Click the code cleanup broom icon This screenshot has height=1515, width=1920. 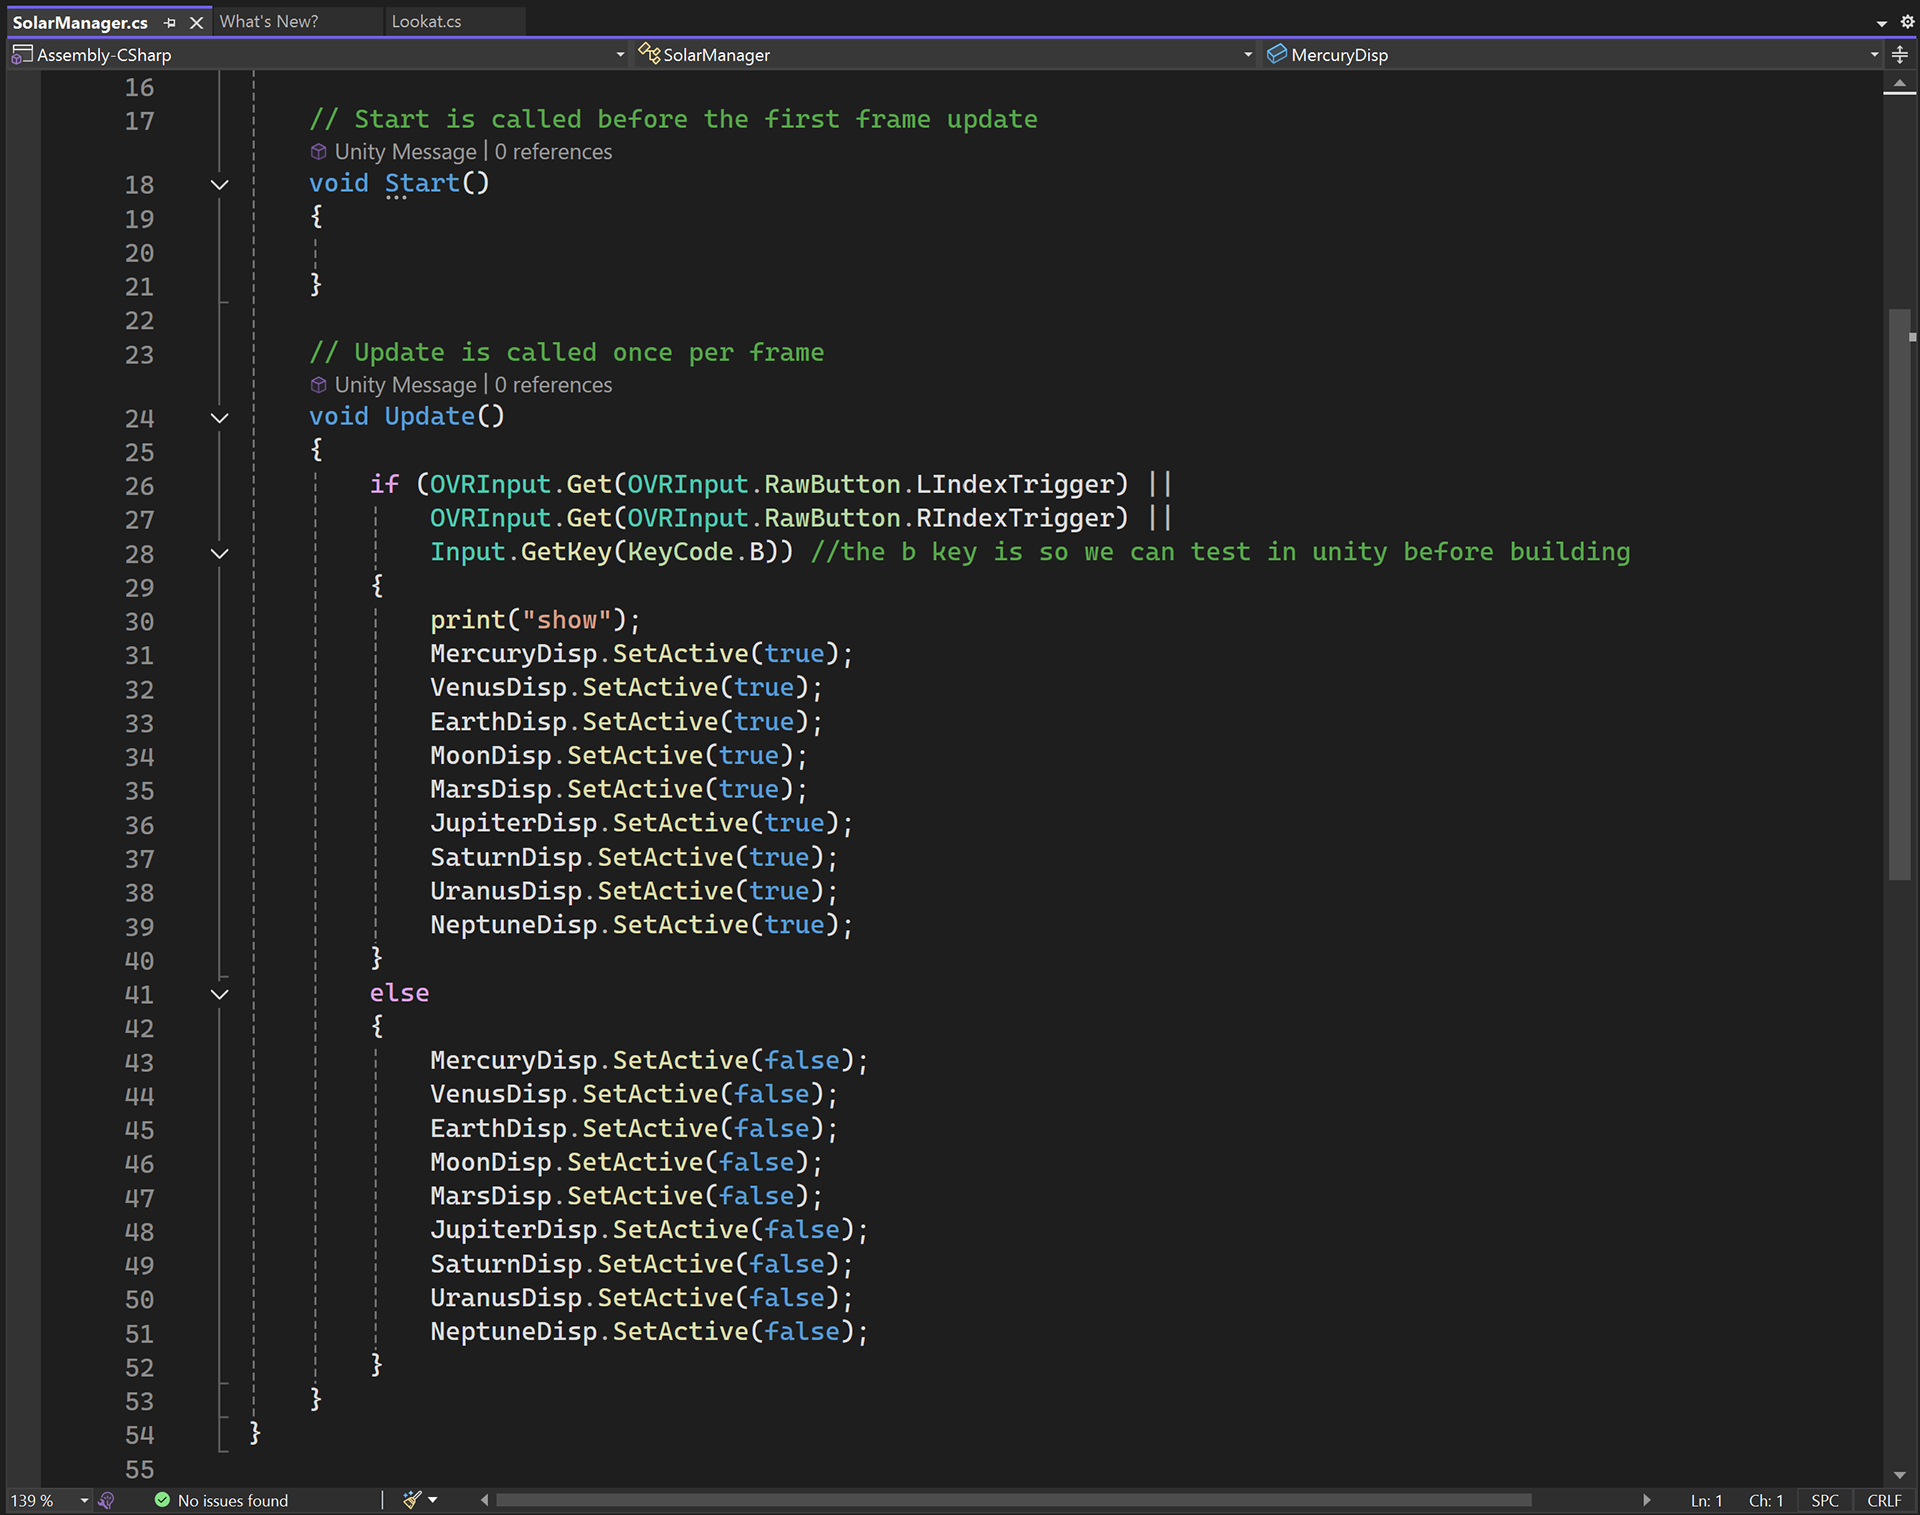click(x=411, y=1499)
